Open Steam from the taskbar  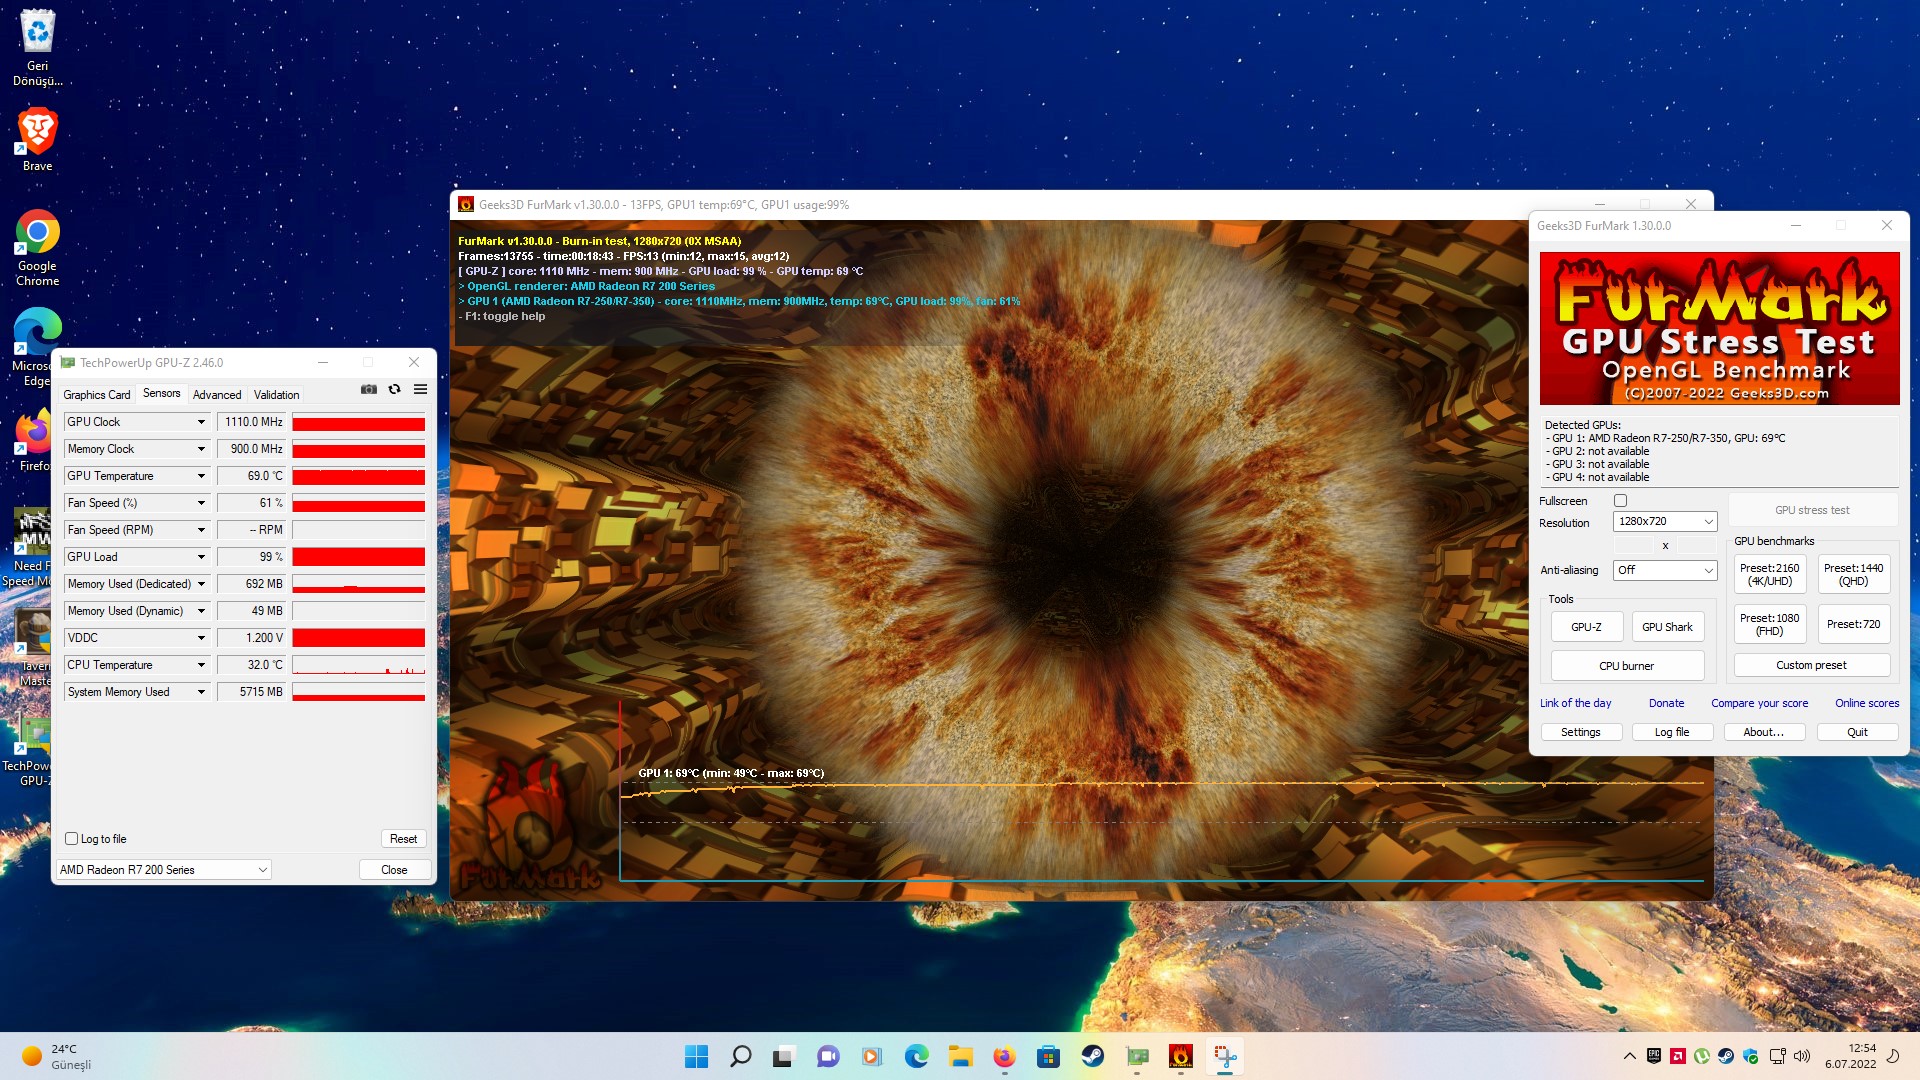(x=1092, y=1056)
